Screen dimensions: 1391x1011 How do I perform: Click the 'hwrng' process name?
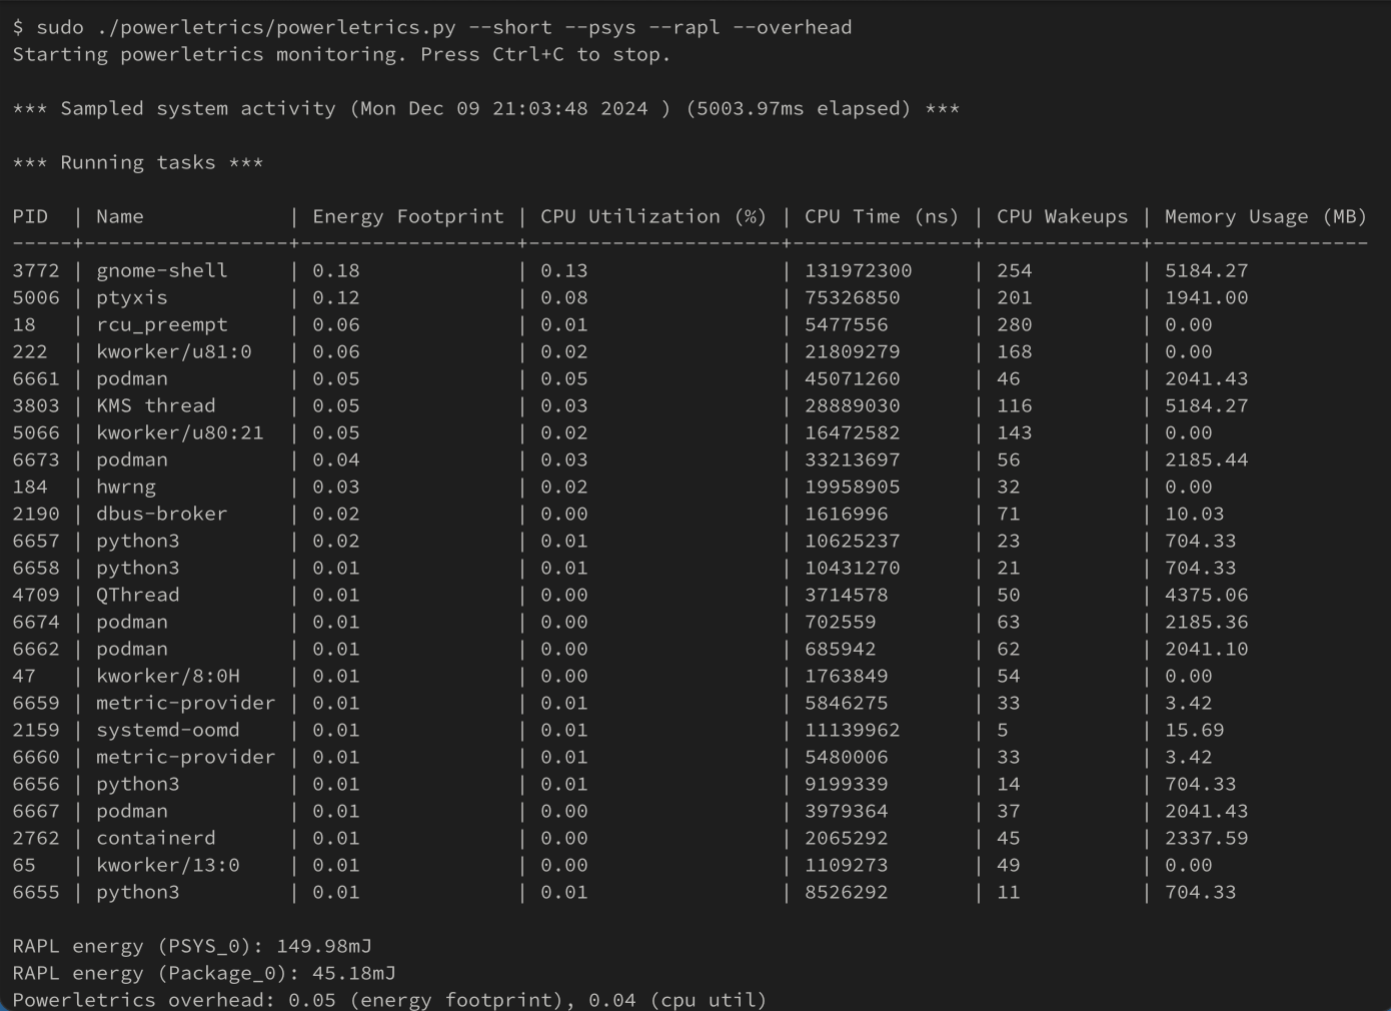[126, 486]
